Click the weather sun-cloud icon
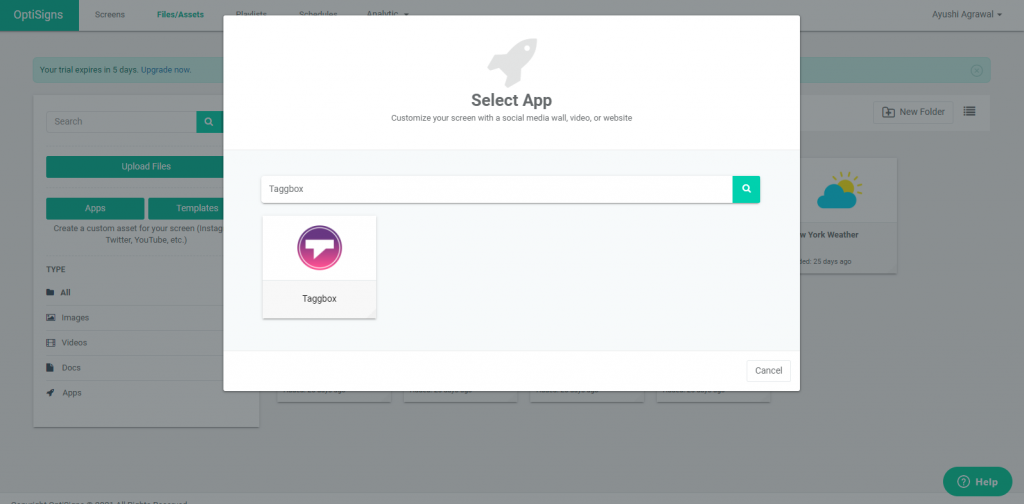1024x504 pixels. click(839, 191)
